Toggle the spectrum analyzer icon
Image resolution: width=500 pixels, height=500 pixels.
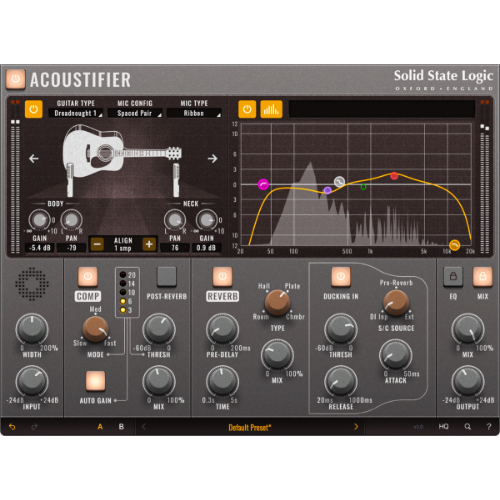[271, 109]
